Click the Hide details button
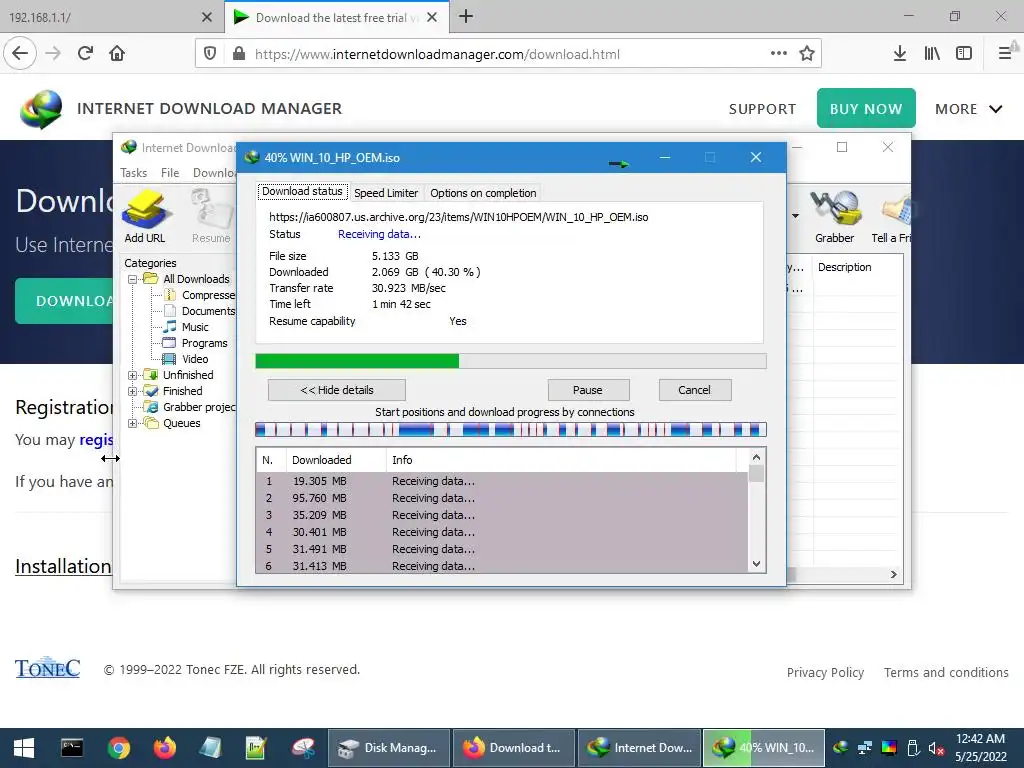 [x=337, y=391]
